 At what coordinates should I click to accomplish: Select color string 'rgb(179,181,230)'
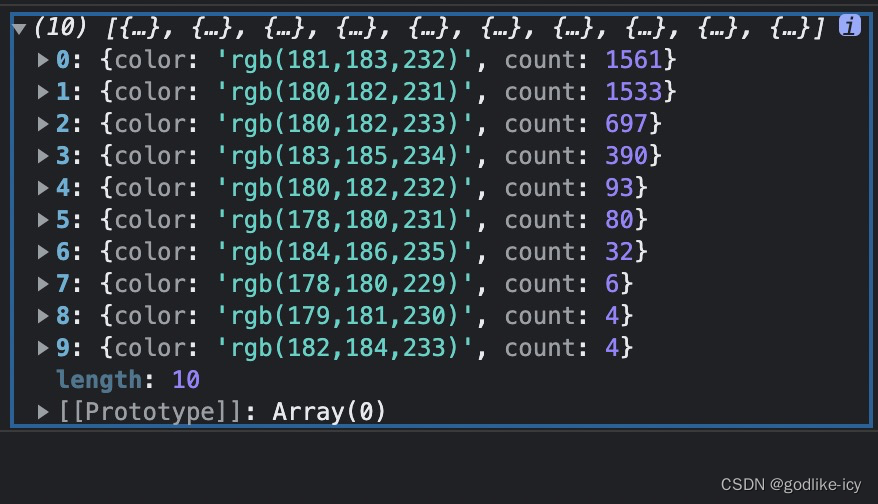pyautogui.click(x=344, y=316)
